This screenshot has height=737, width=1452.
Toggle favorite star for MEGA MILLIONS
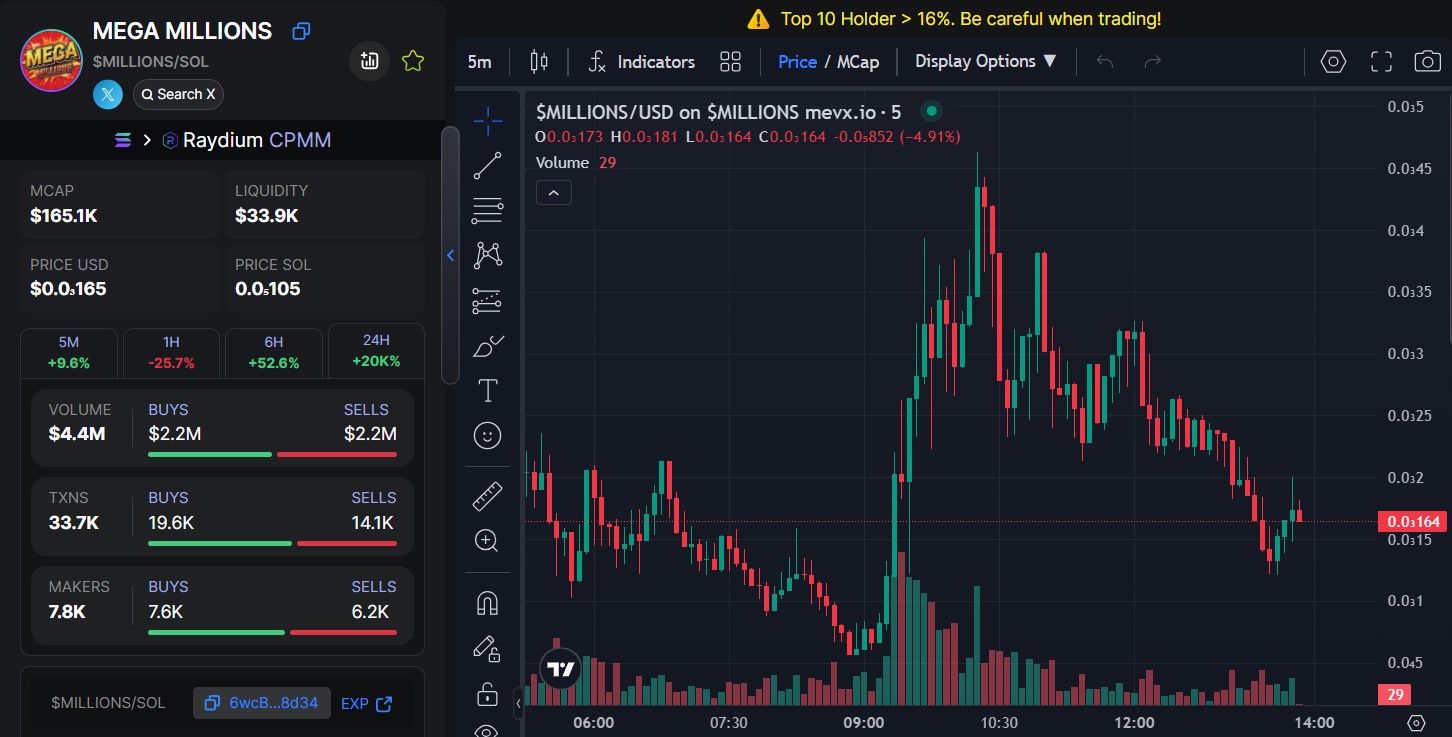click(x=413, y=62)
